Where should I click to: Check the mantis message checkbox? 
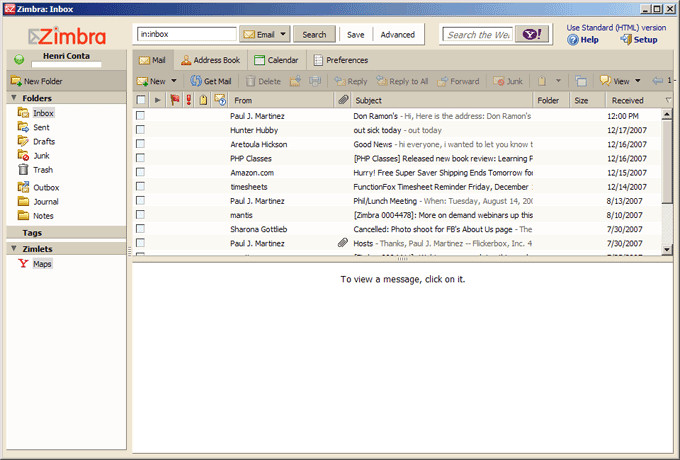click(x=140, y=215)
